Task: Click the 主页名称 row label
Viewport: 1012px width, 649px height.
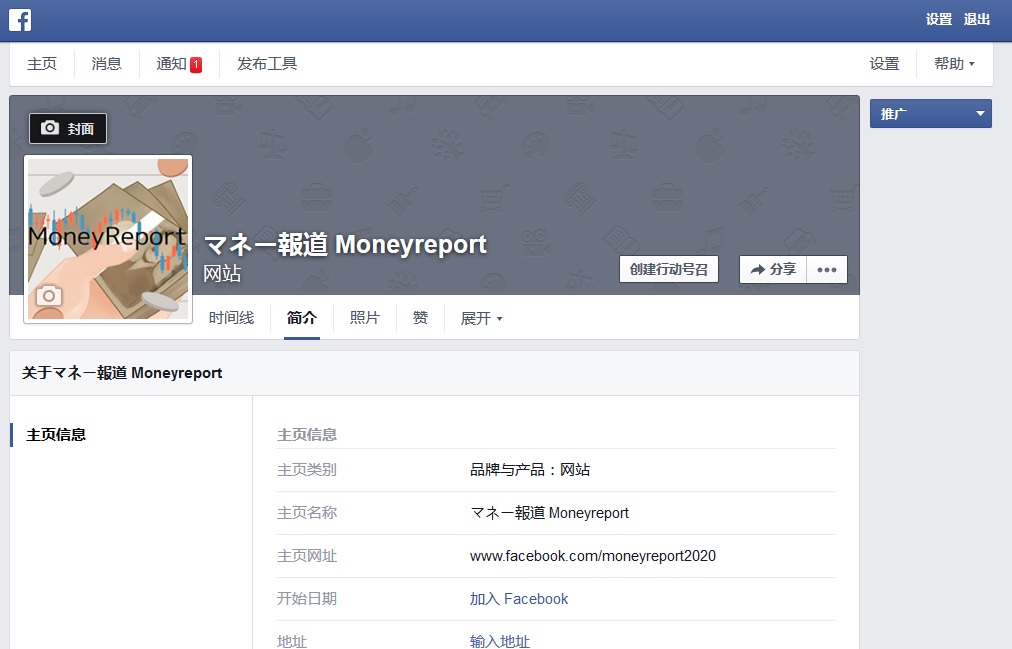Action: pyautogui.click(x=307, y=513)
